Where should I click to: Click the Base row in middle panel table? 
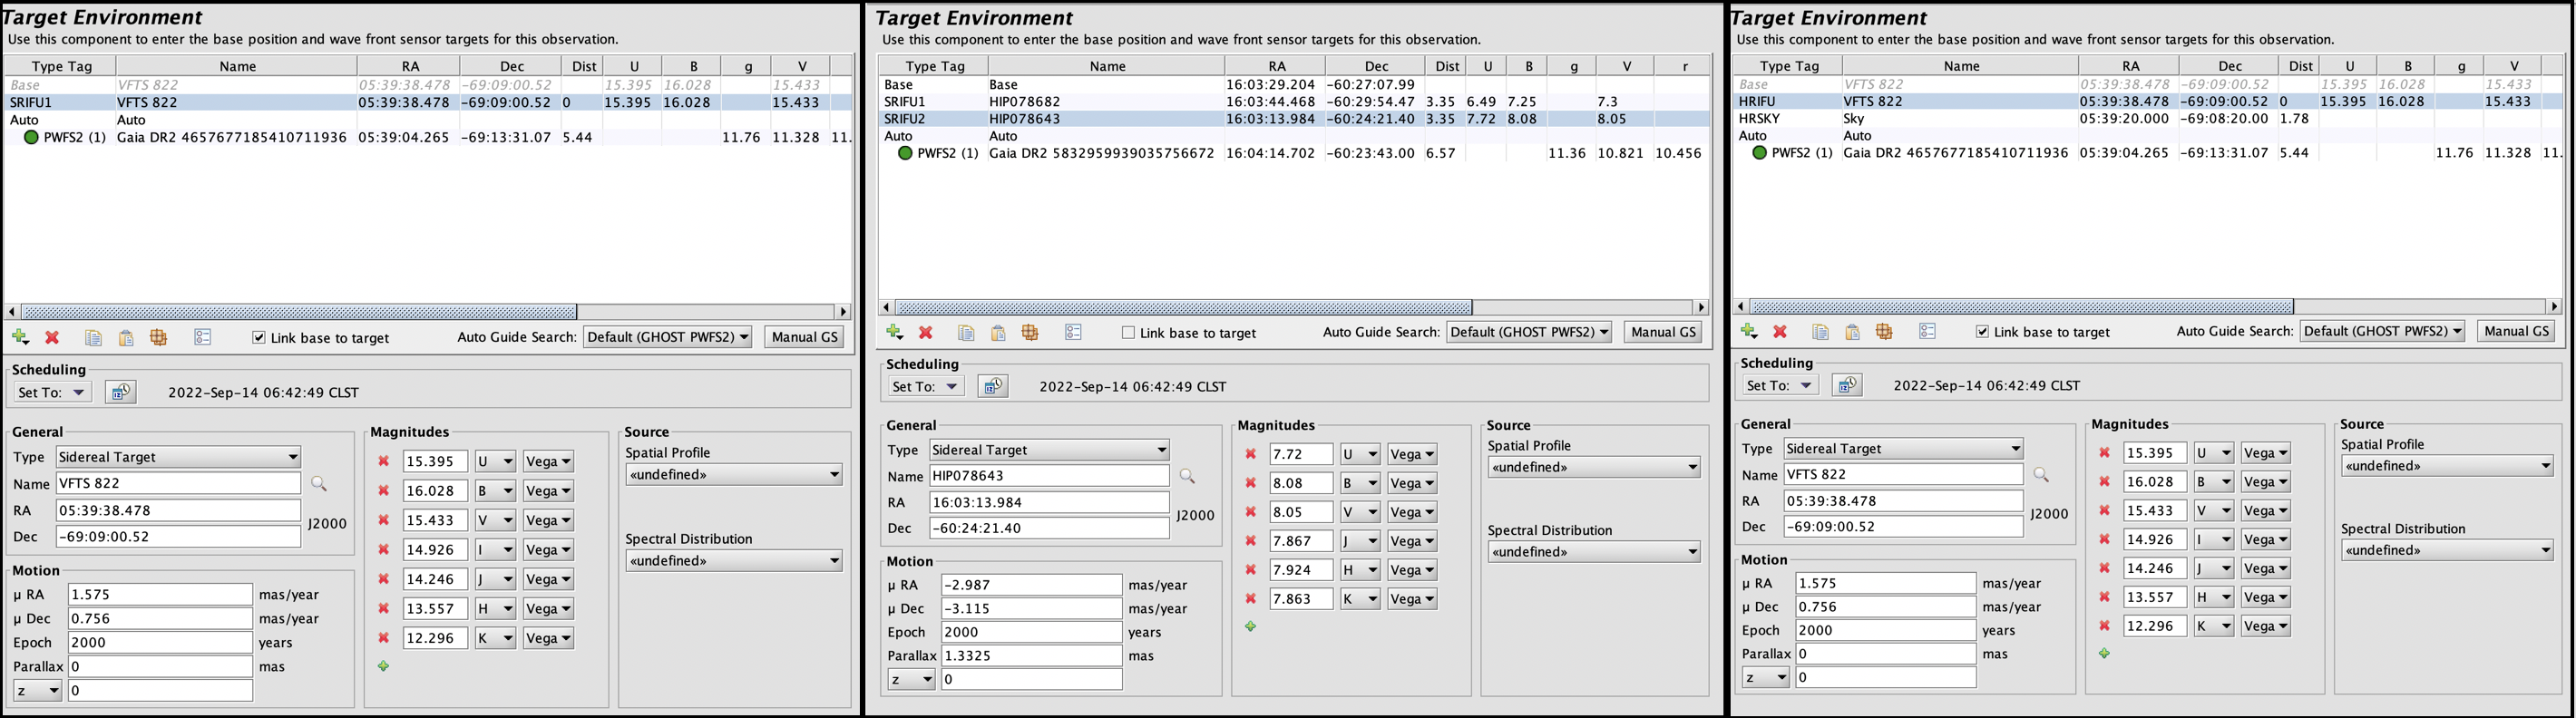1293,85
